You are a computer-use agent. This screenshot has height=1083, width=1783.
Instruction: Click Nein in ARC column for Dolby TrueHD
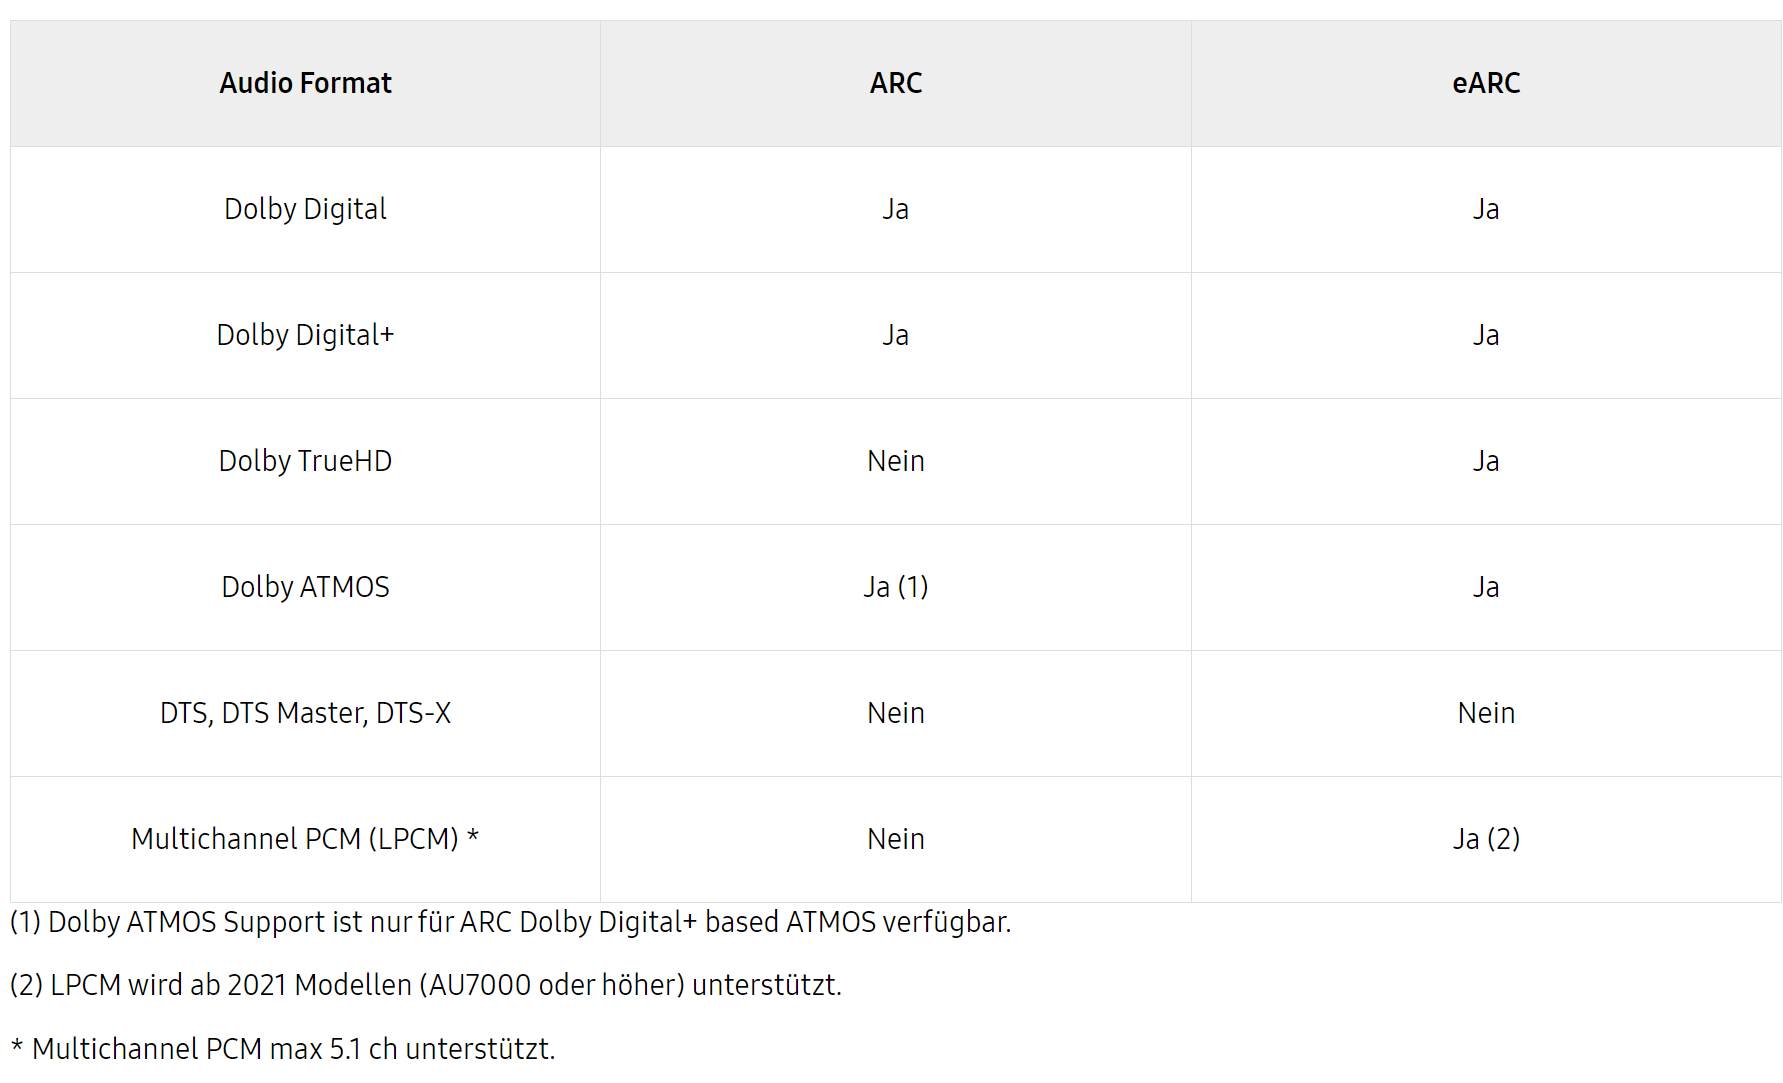point(895,461)
